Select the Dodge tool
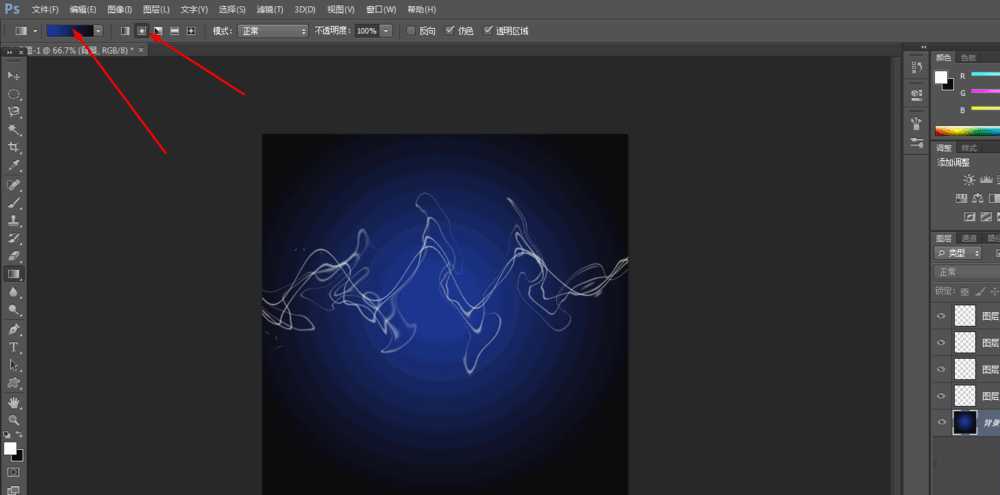This screenshot has height=495, width=1000. 13,310
